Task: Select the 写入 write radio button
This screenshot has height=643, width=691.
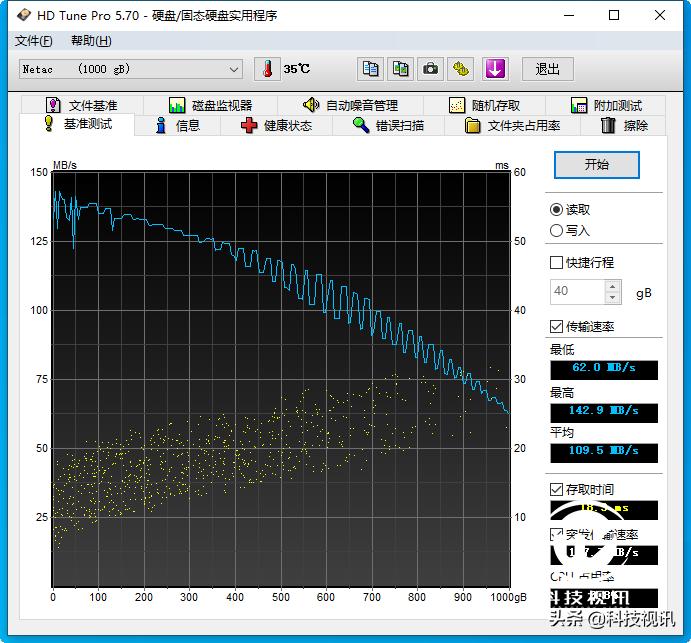Action: click(x=557, y=230)
